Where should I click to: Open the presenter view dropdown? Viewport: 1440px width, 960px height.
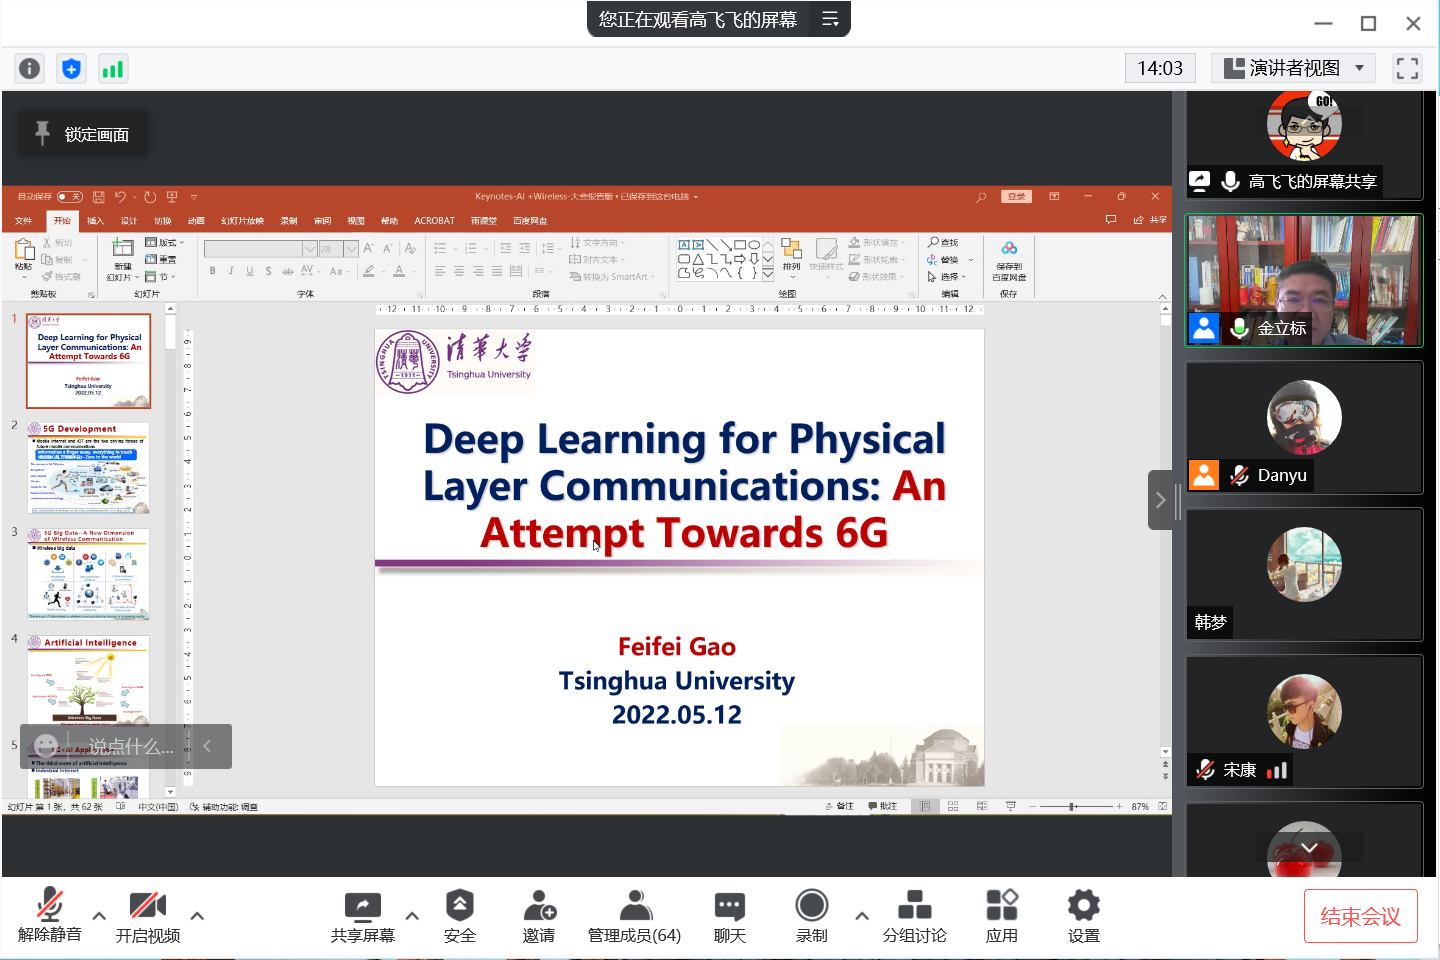(x=1294, y=68)
